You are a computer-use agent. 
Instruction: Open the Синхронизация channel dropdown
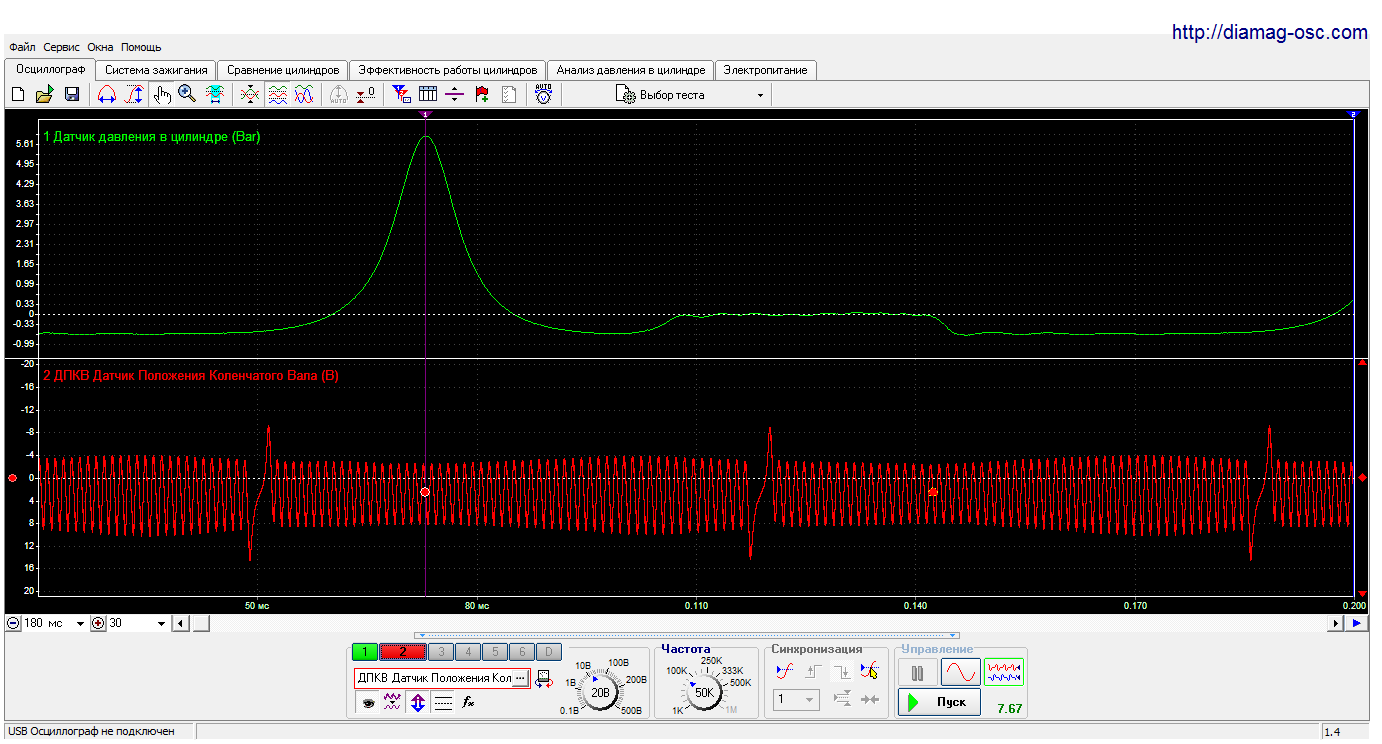pos(796,700)
